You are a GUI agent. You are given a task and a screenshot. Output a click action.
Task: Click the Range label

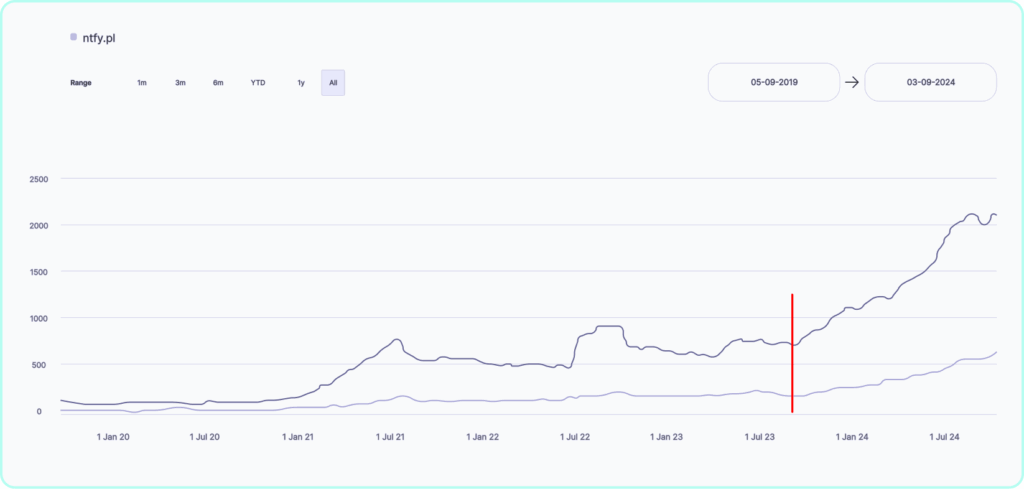pos(81,83)
